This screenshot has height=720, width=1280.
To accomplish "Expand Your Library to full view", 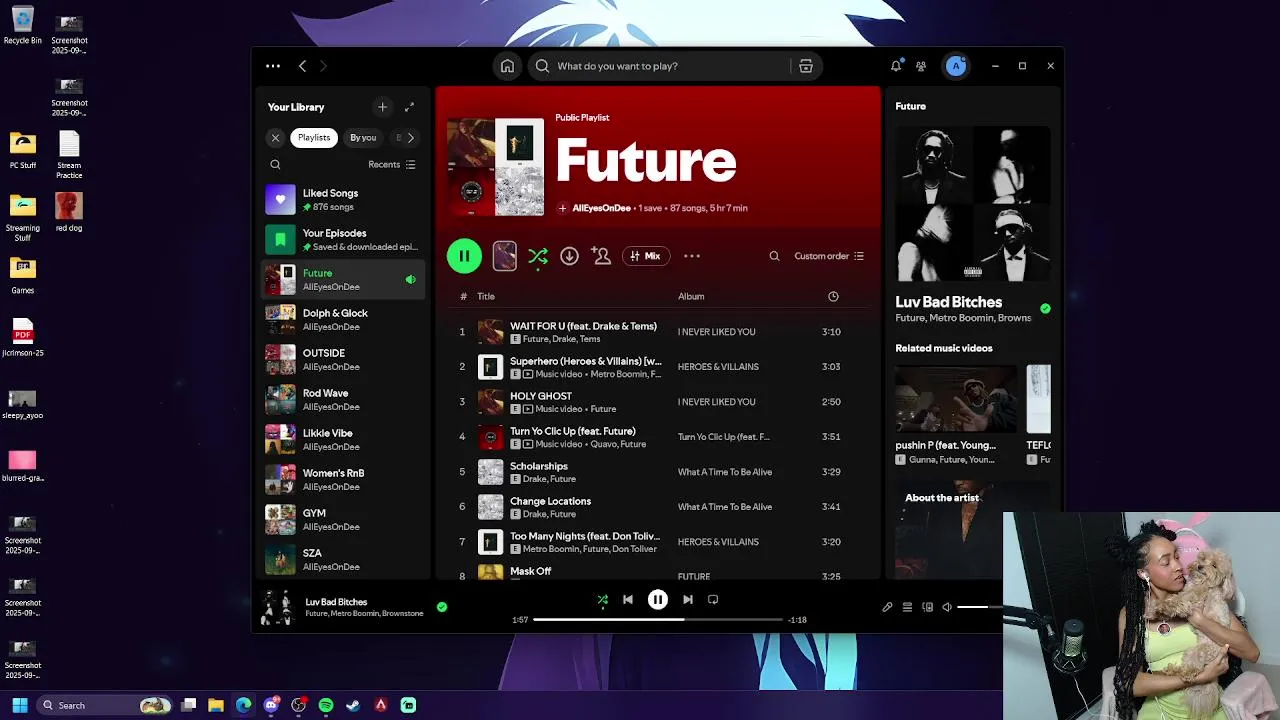I will click(409, 107).
